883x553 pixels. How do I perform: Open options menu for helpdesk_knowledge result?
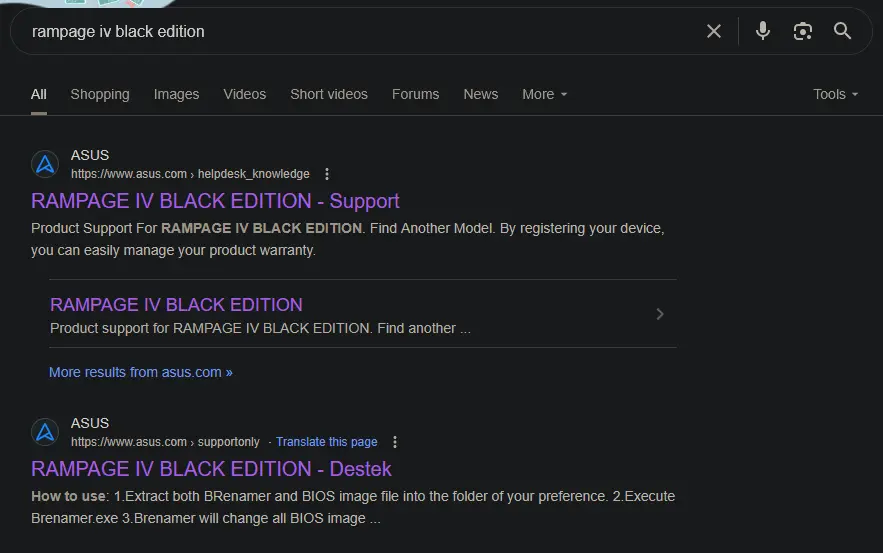tap(327, 174)
